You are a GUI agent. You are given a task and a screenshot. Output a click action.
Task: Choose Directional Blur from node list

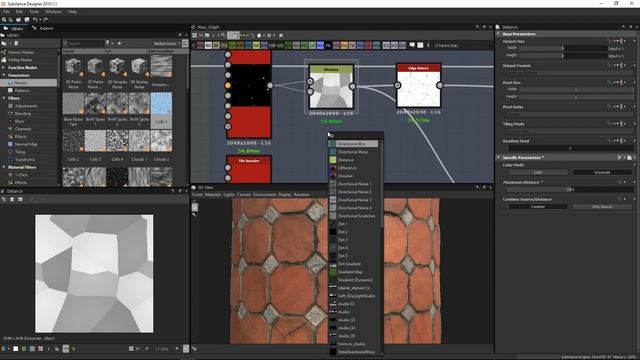coord(353,144)
